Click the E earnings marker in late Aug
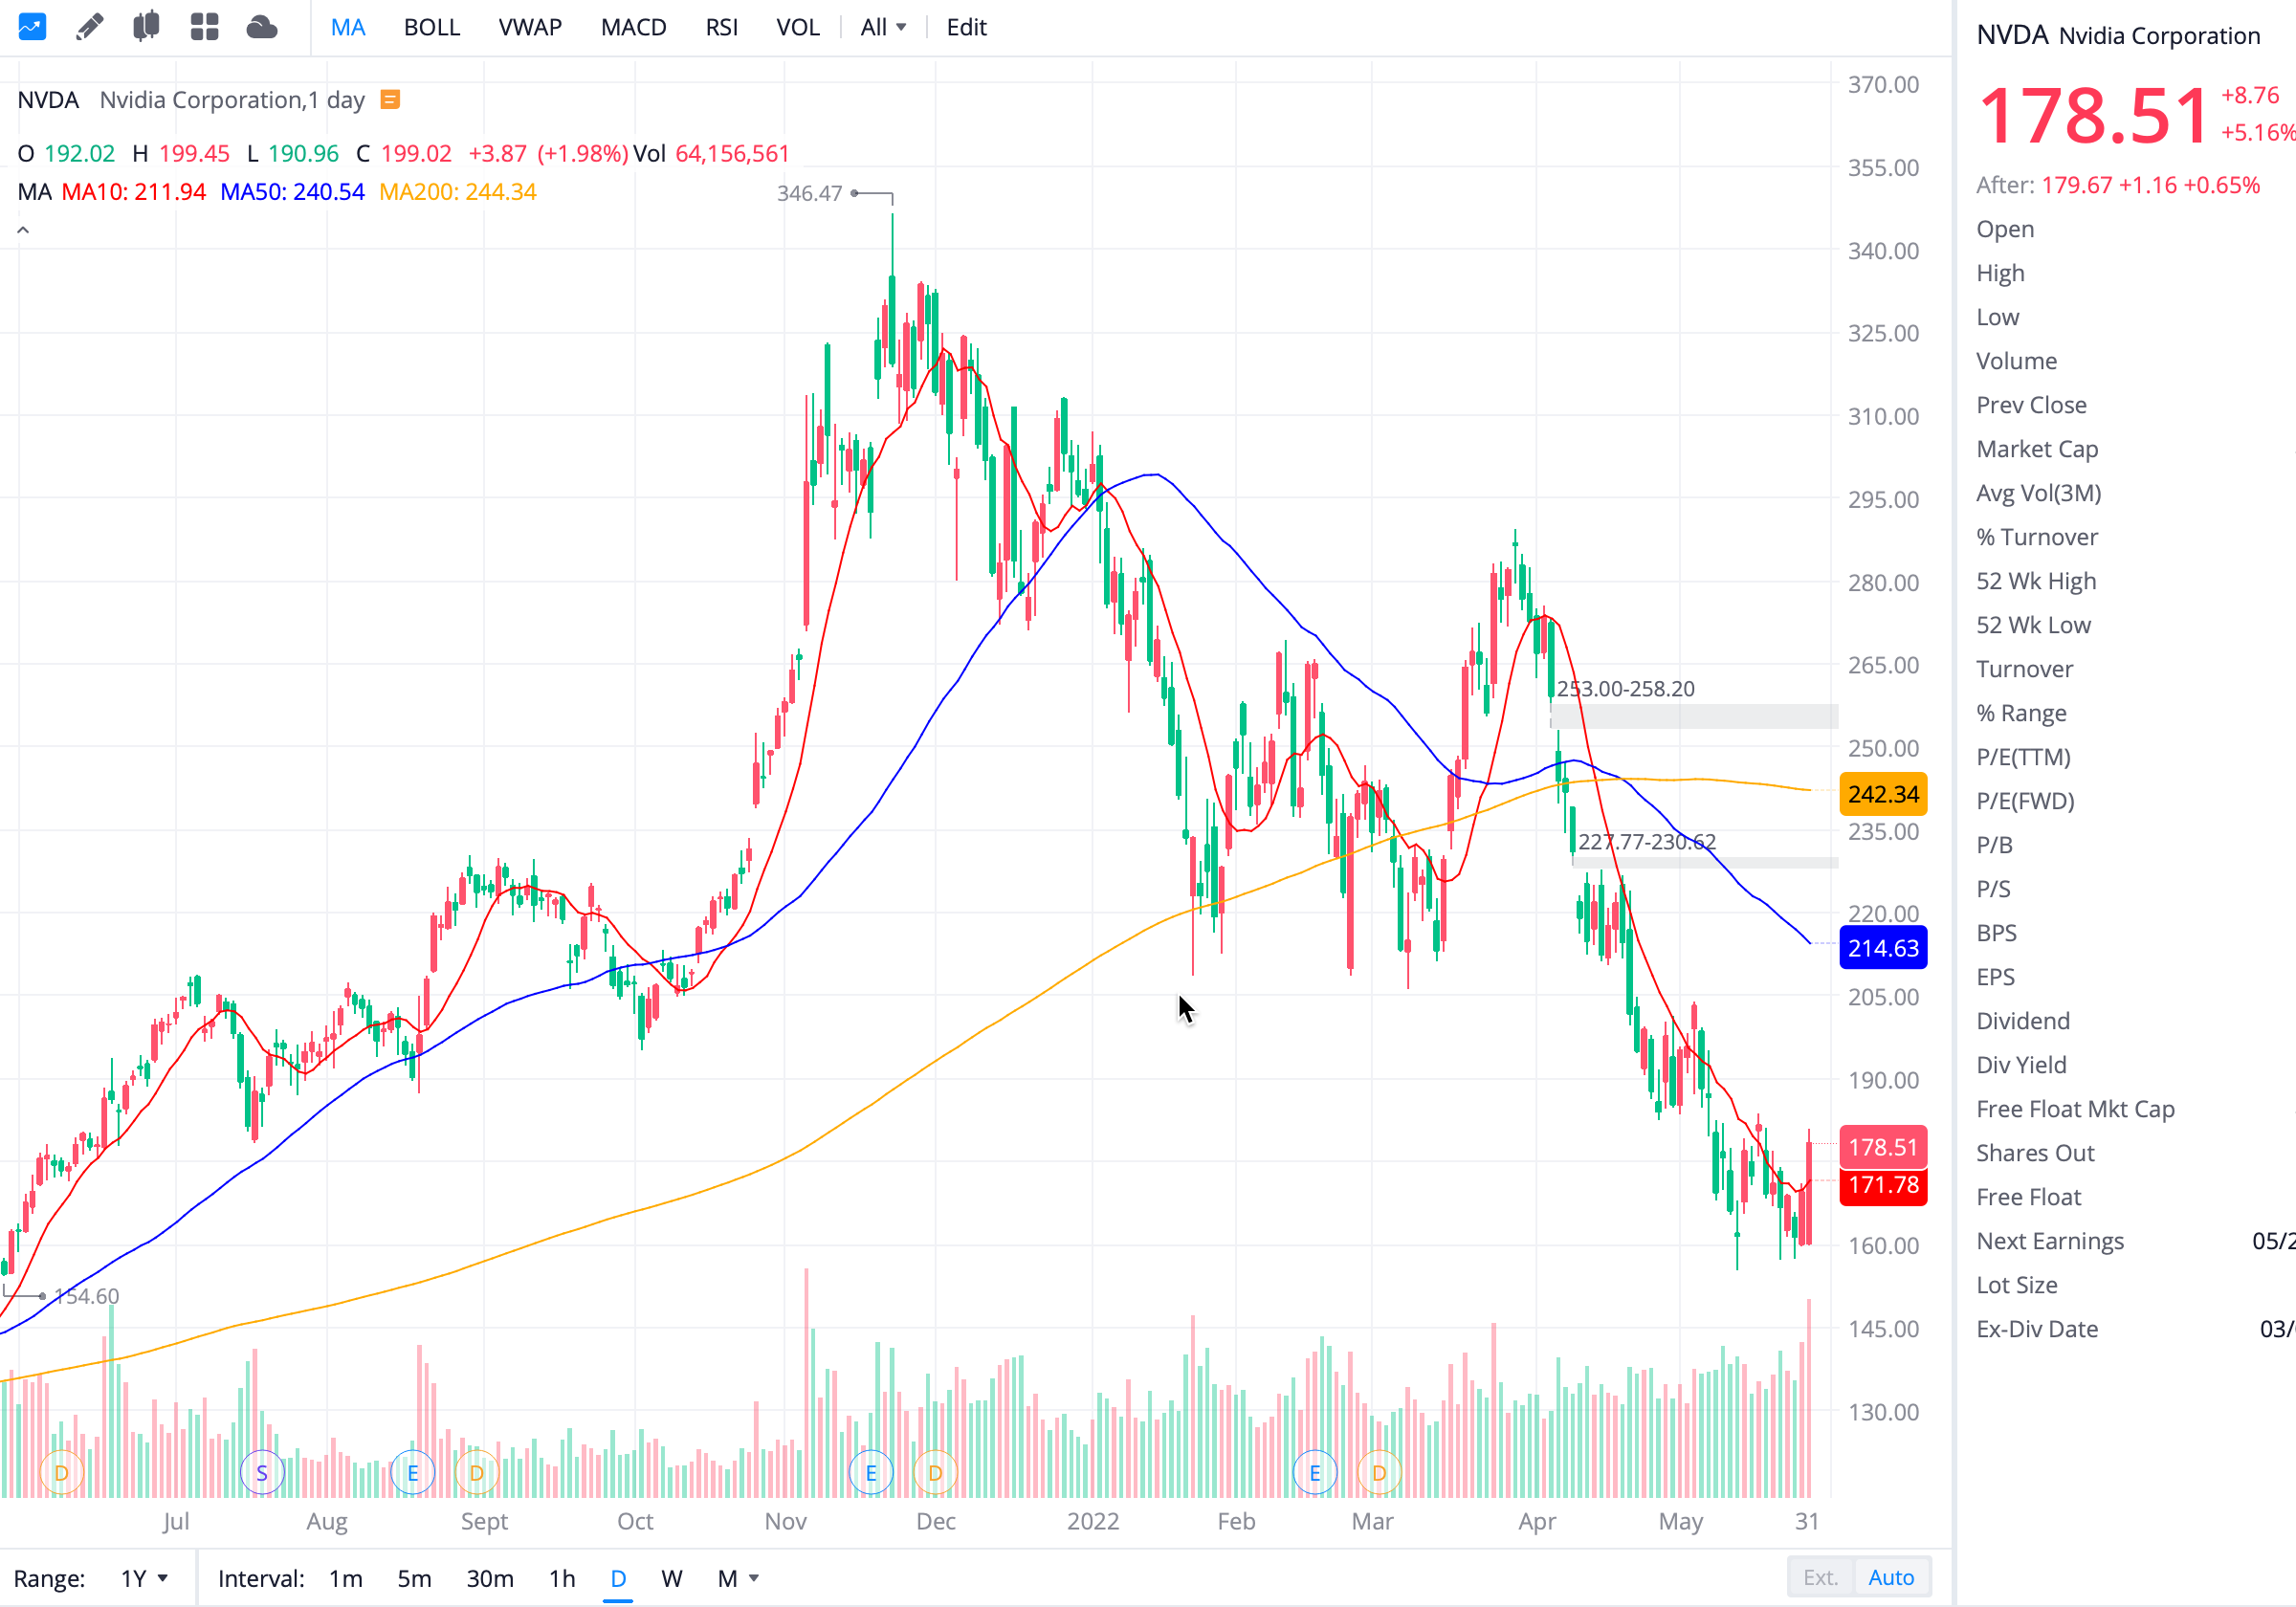The width and height of the screenshot is (2296, 1607). [413, 1473]
